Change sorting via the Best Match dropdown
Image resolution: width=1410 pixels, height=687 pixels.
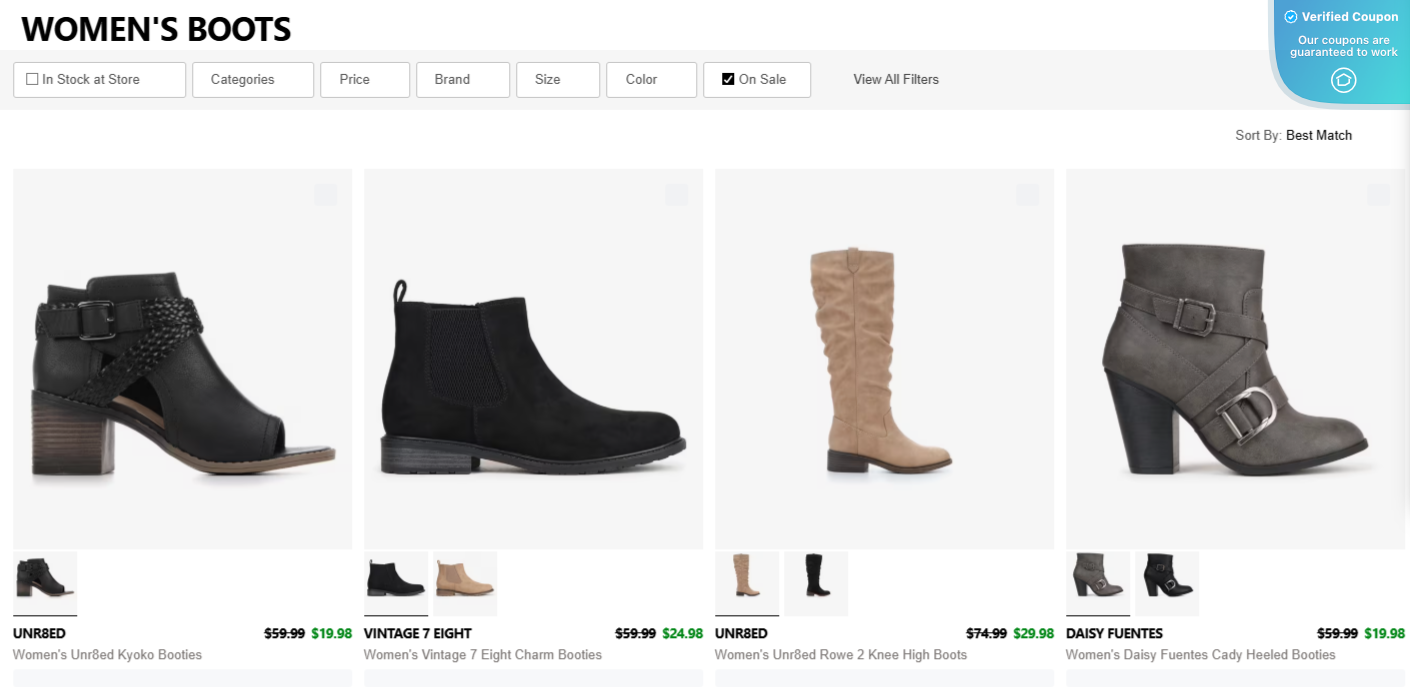(x=1318, y=135)
